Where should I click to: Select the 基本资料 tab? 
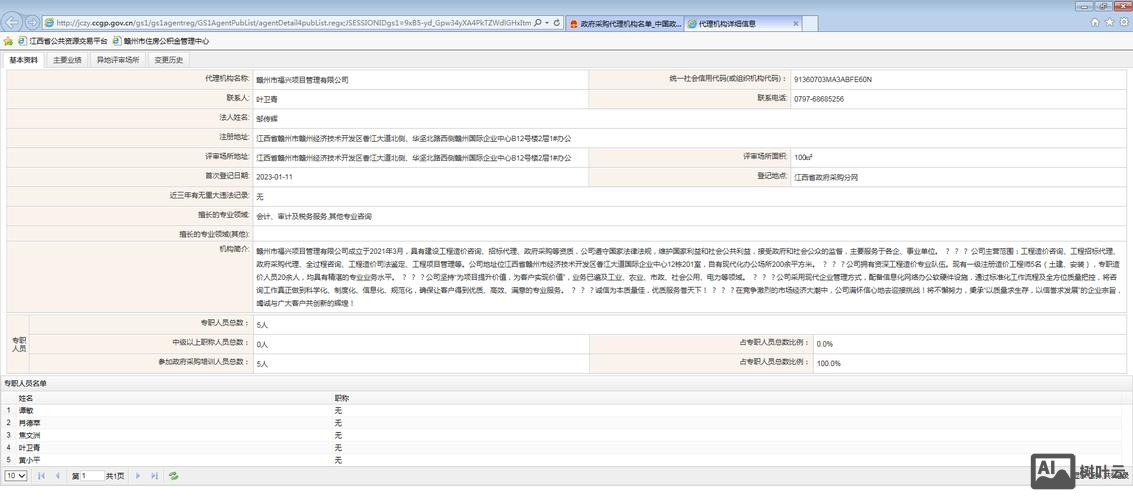(24, 60)
